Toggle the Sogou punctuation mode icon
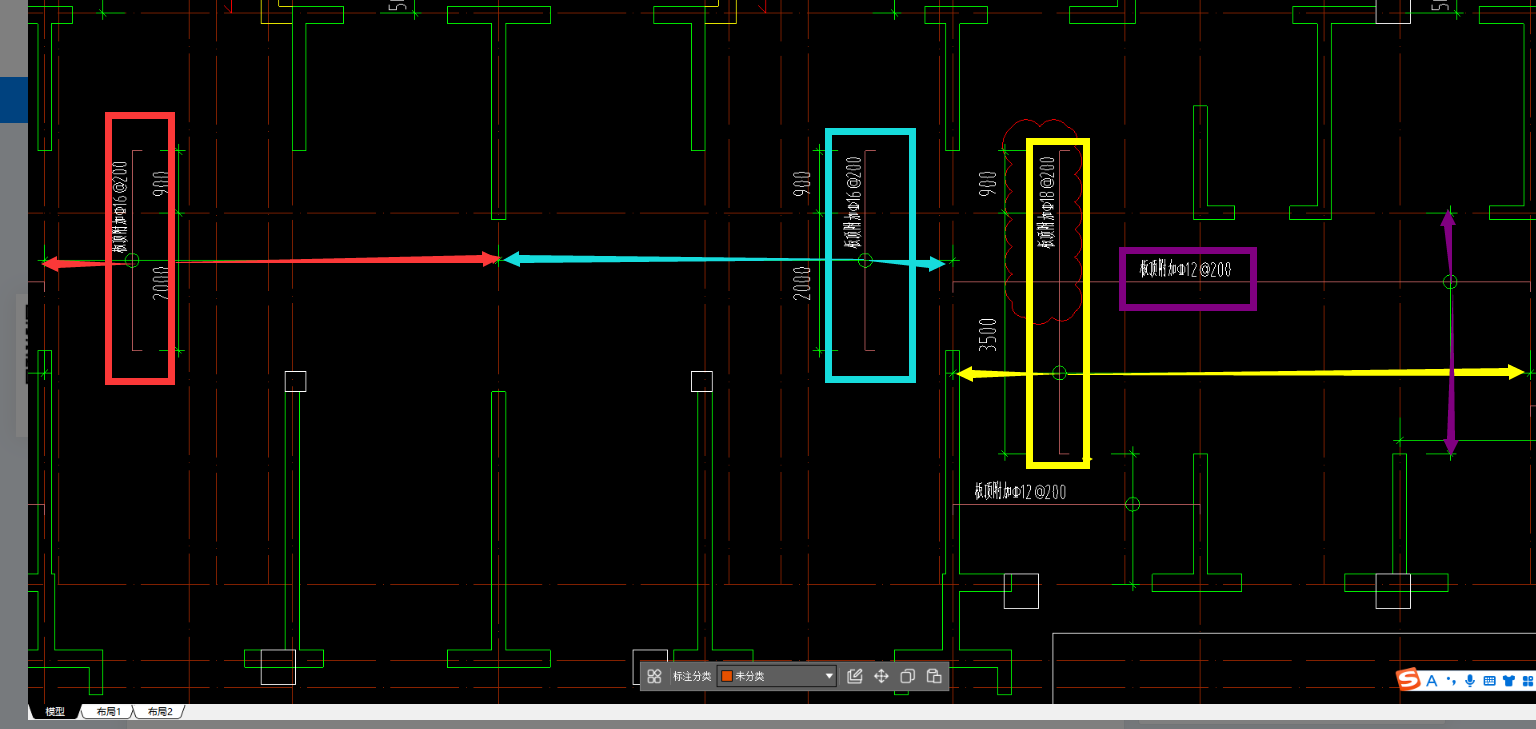The height and width of the screenshot is (729, 1536). (1451, 680)
